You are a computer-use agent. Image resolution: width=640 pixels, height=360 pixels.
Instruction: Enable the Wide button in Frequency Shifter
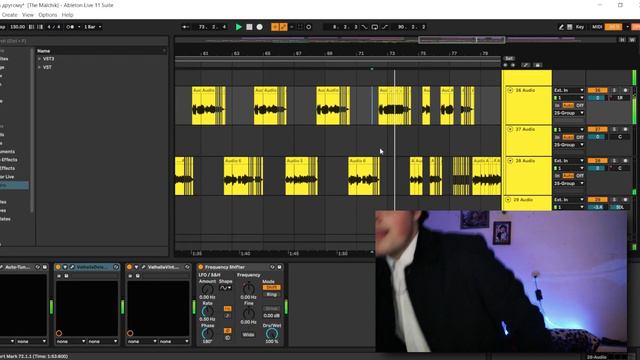248,335
